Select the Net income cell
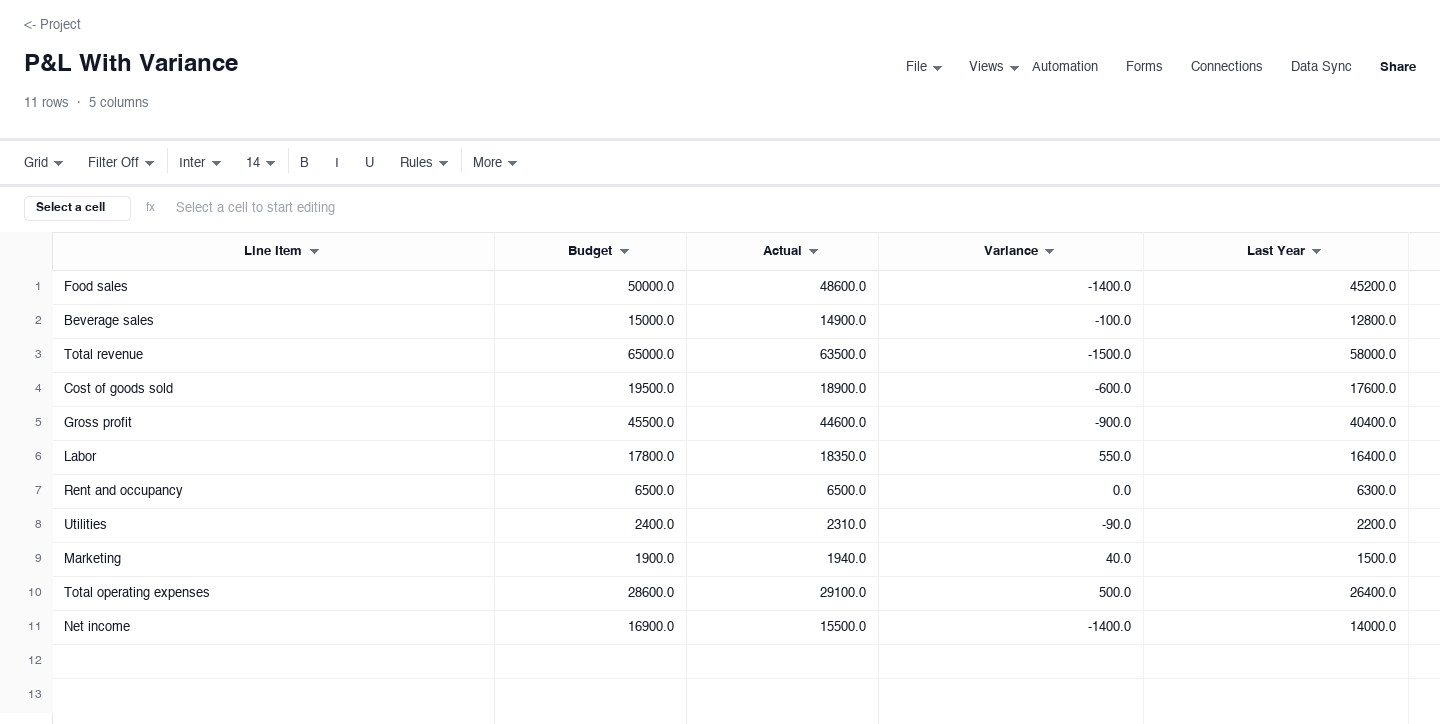The width and height of the screenshot is (1440, 724). (x=273, y=627)
